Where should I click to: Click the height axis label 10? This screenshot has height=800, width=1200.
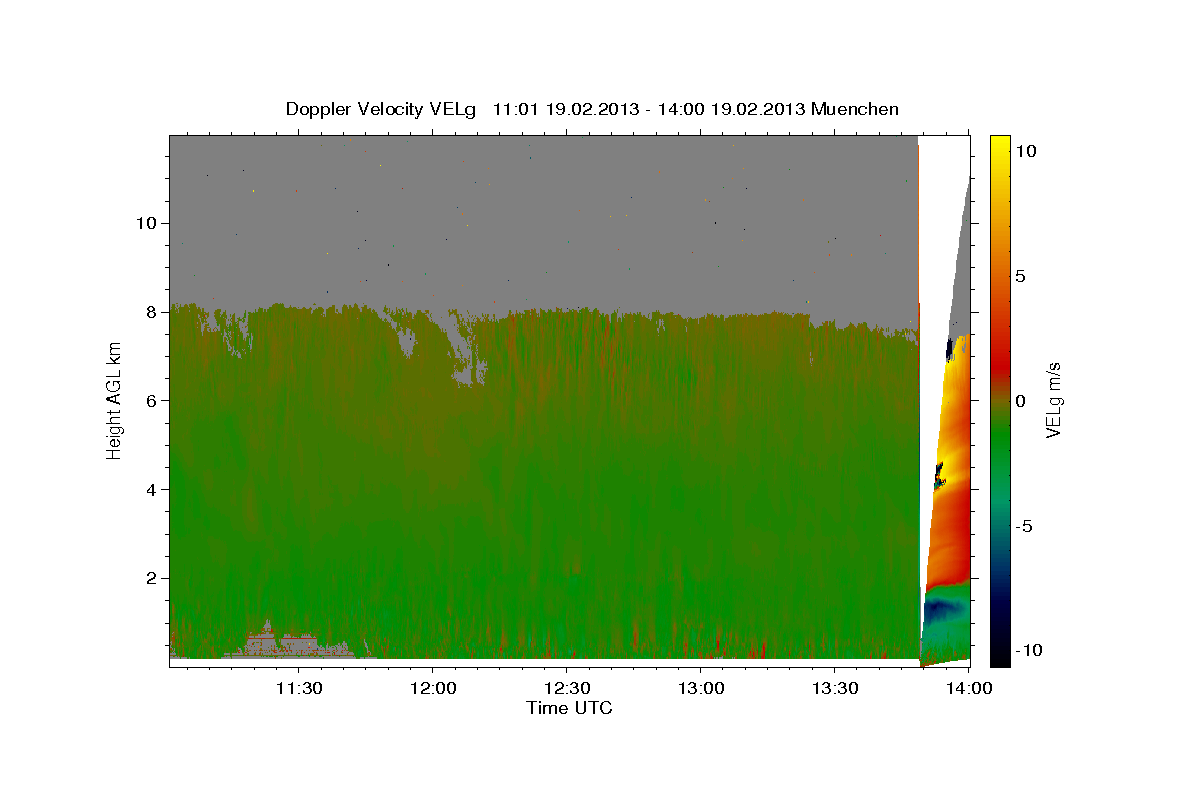tap(146, 222)
